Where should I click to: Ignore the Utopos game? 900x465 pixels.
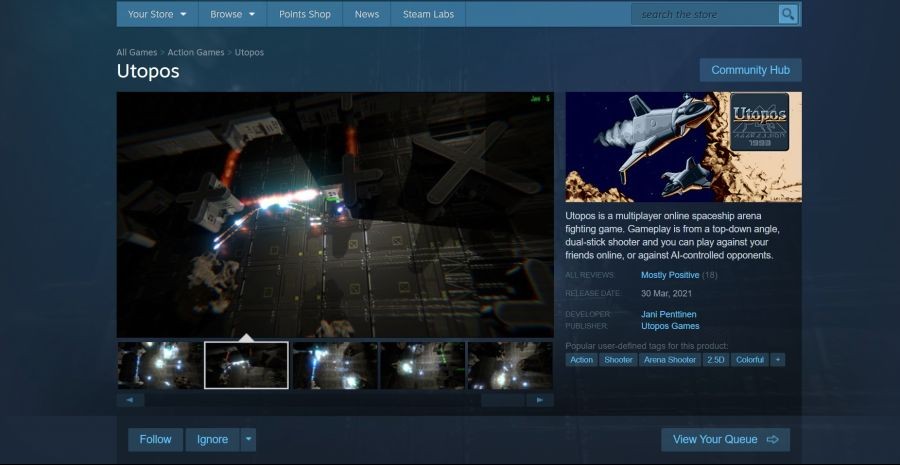(x=212, y=440)
